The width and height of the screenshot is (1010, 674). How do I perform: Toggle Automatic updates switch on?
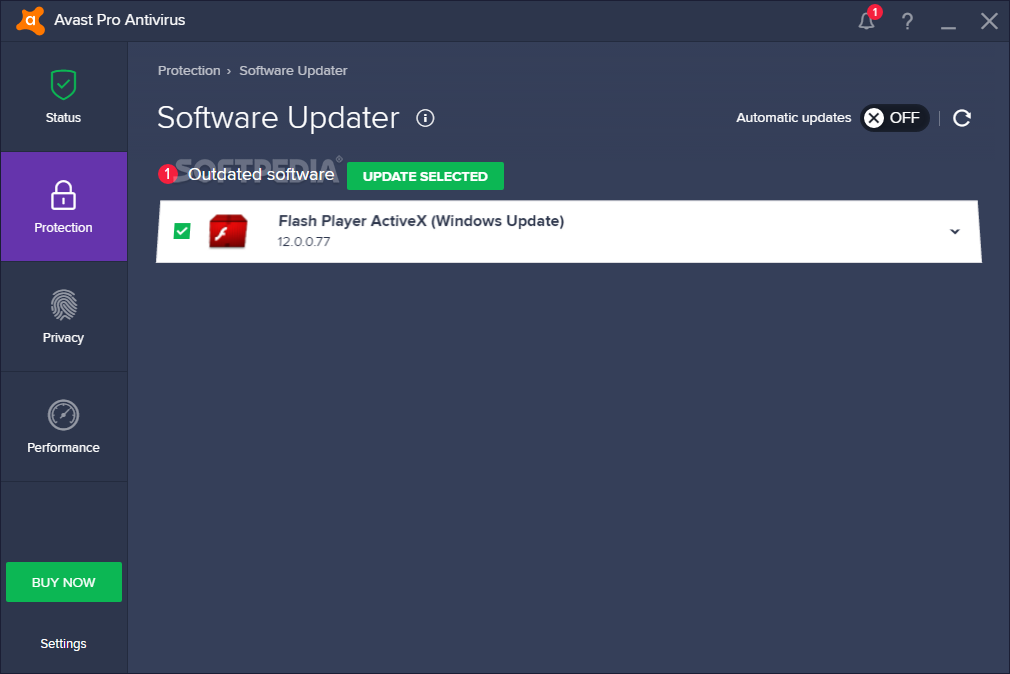point(894,118)
